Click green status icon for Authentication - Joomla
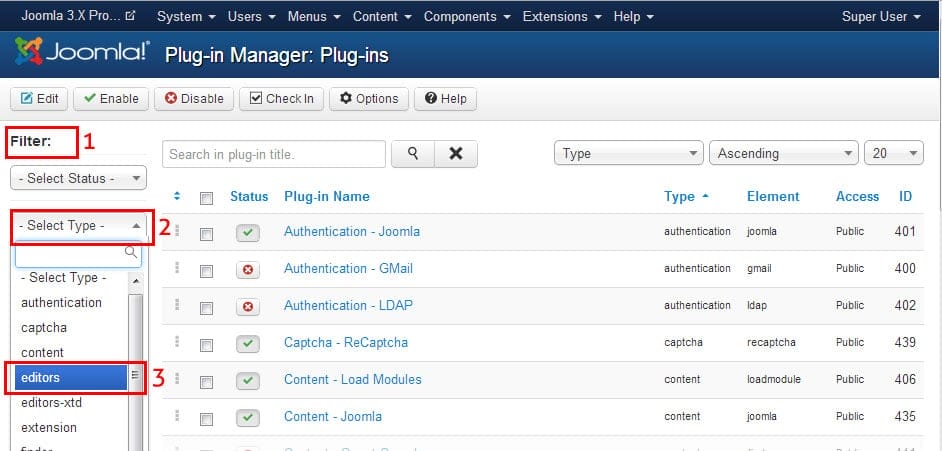The width and height of the screenshot is (942, 451). point(248,233)
